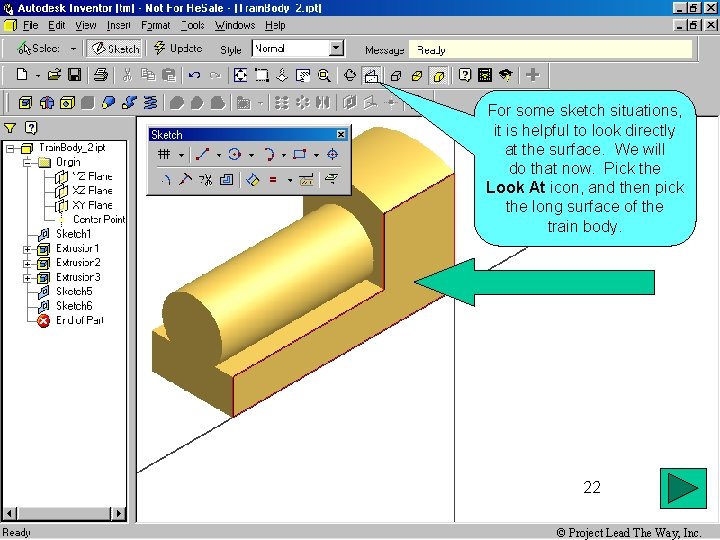Open the Format menu

(156, 25)
